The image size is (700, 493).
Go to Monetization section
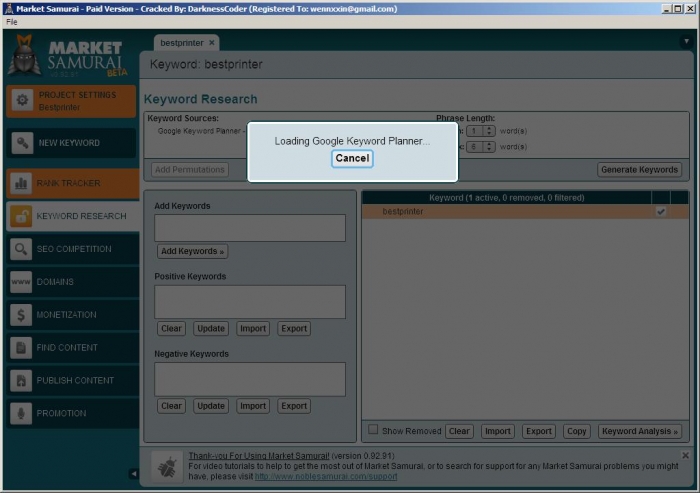pos(72,315)
